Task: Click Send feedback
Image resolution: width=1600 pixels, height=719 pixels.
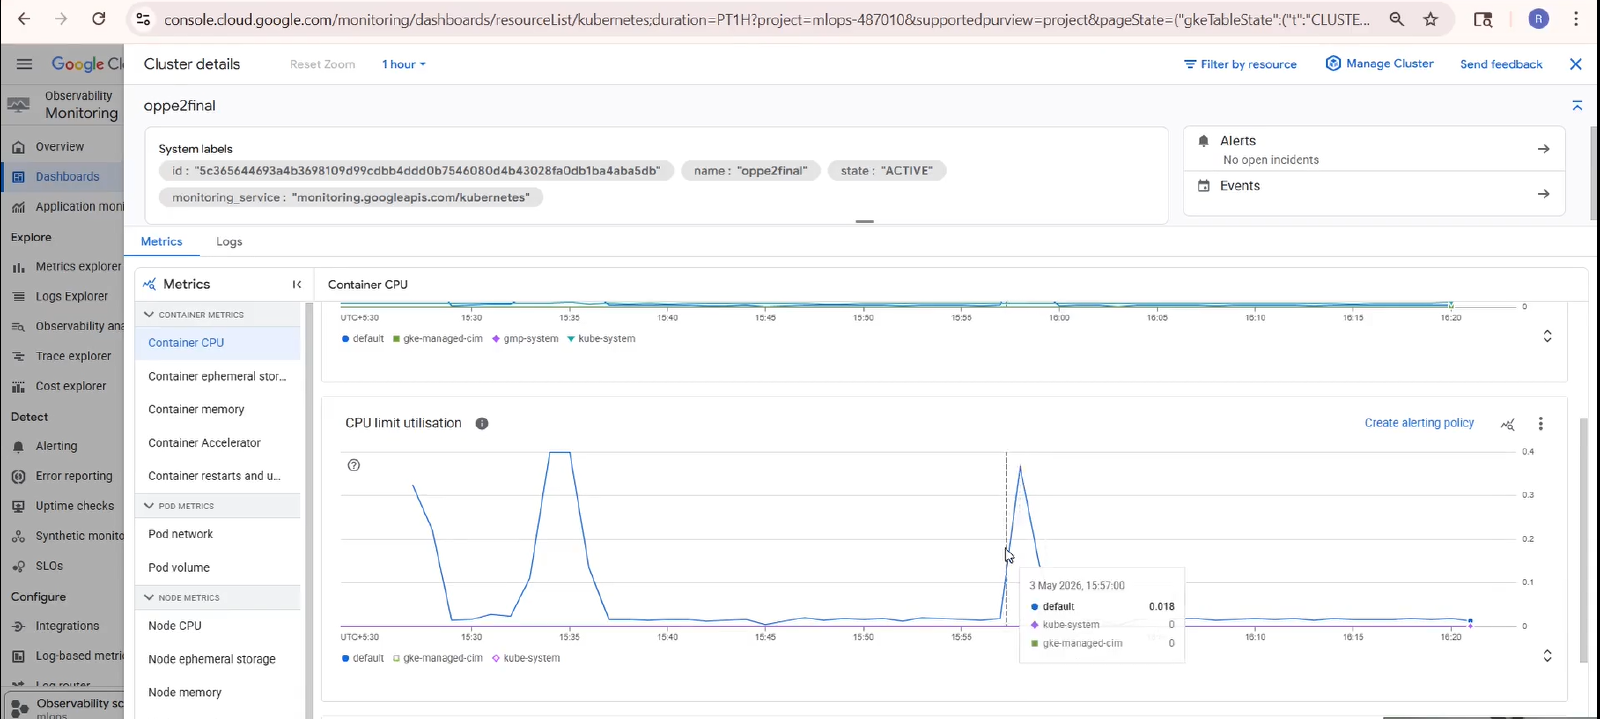Action: [1501, 64]
